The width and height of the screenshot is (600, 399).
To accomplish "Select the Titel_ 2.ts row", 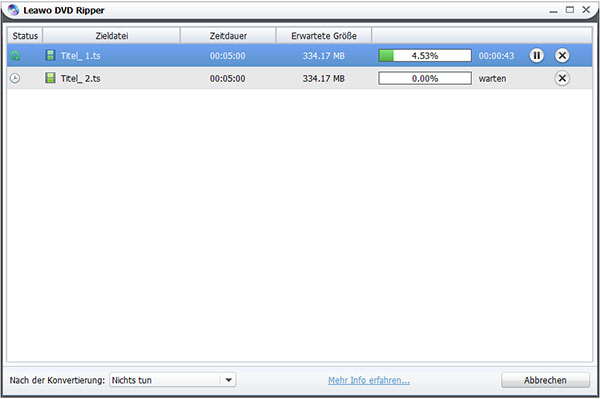I will 300,78.
